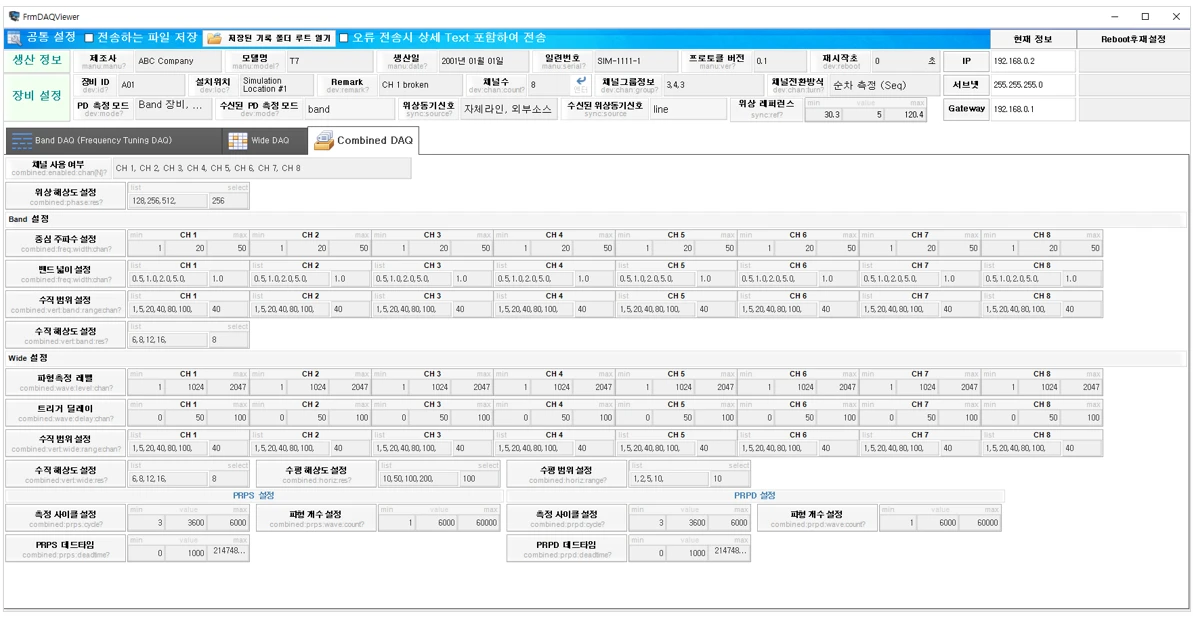The image size is (1196, 618).
Task: Click the Band DAQ tab's waveform icon
Action: (x=22, y=140)
